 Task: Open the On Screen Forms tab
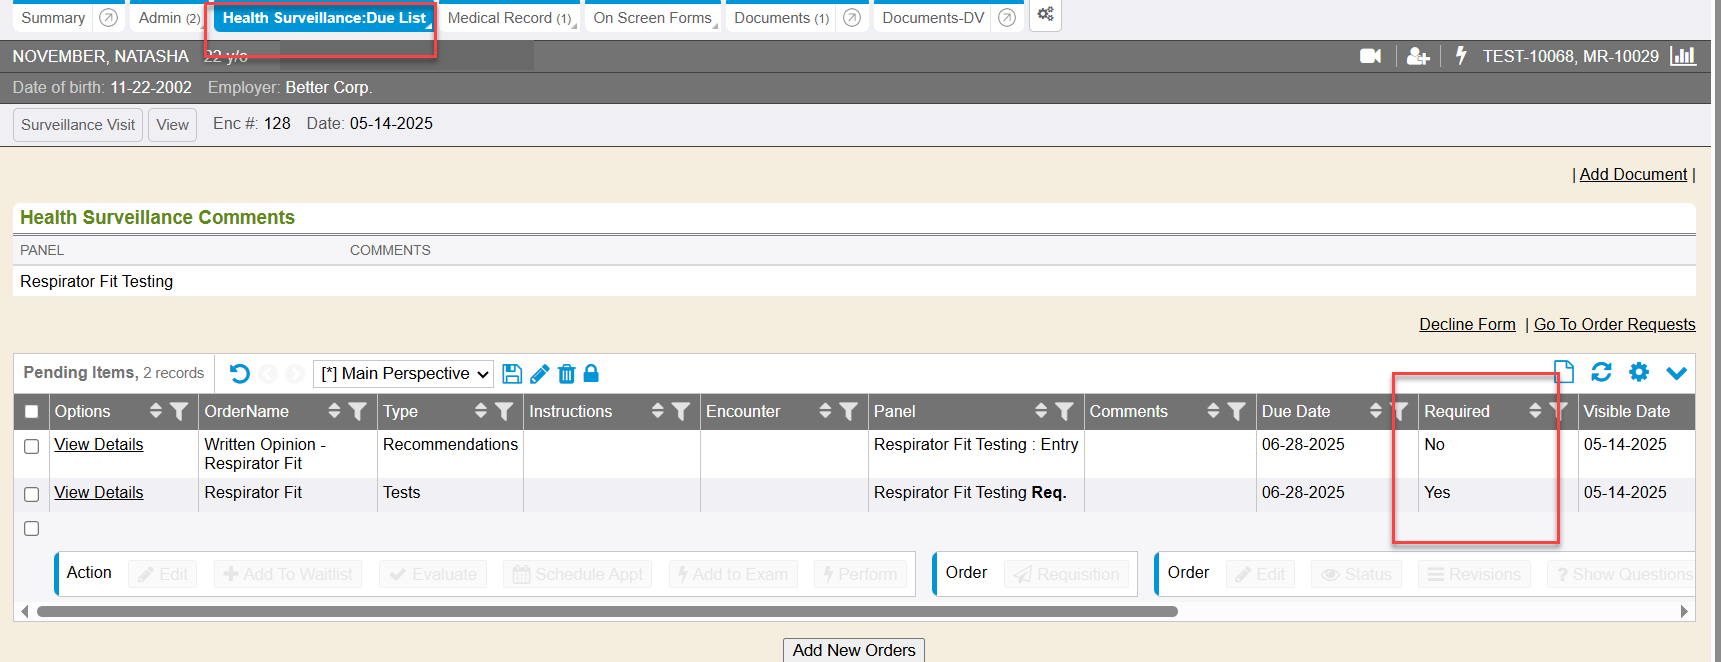pyautogui.click(x=652, y=18)
